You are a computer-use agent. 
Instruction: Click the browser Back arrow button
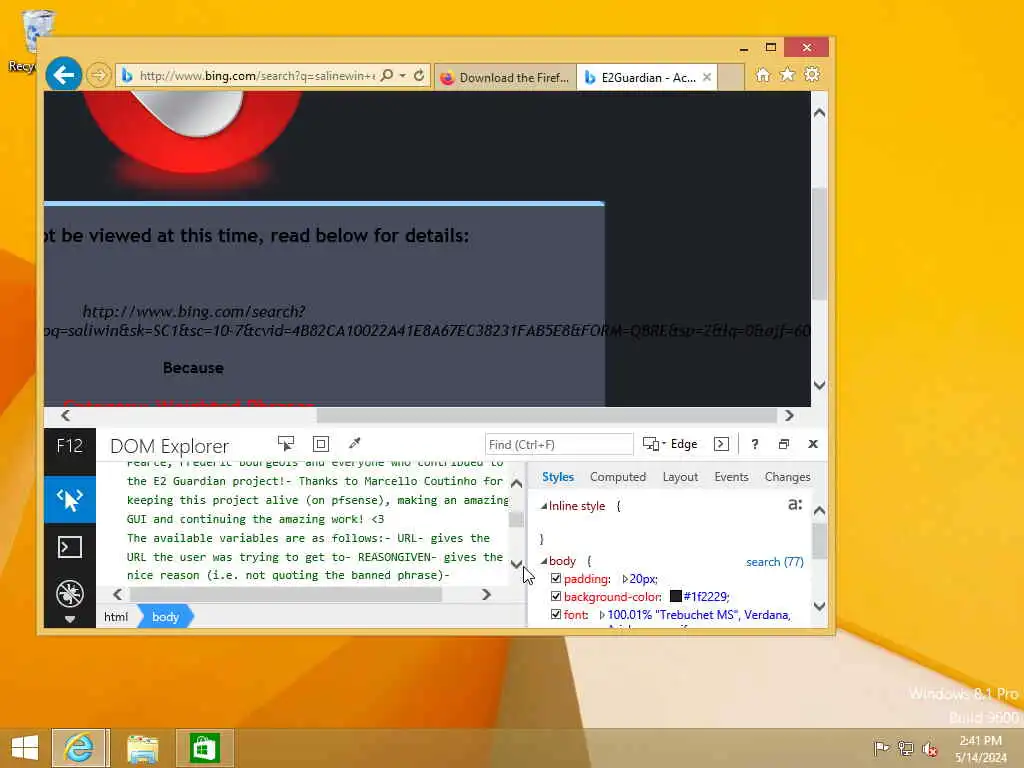63,75
